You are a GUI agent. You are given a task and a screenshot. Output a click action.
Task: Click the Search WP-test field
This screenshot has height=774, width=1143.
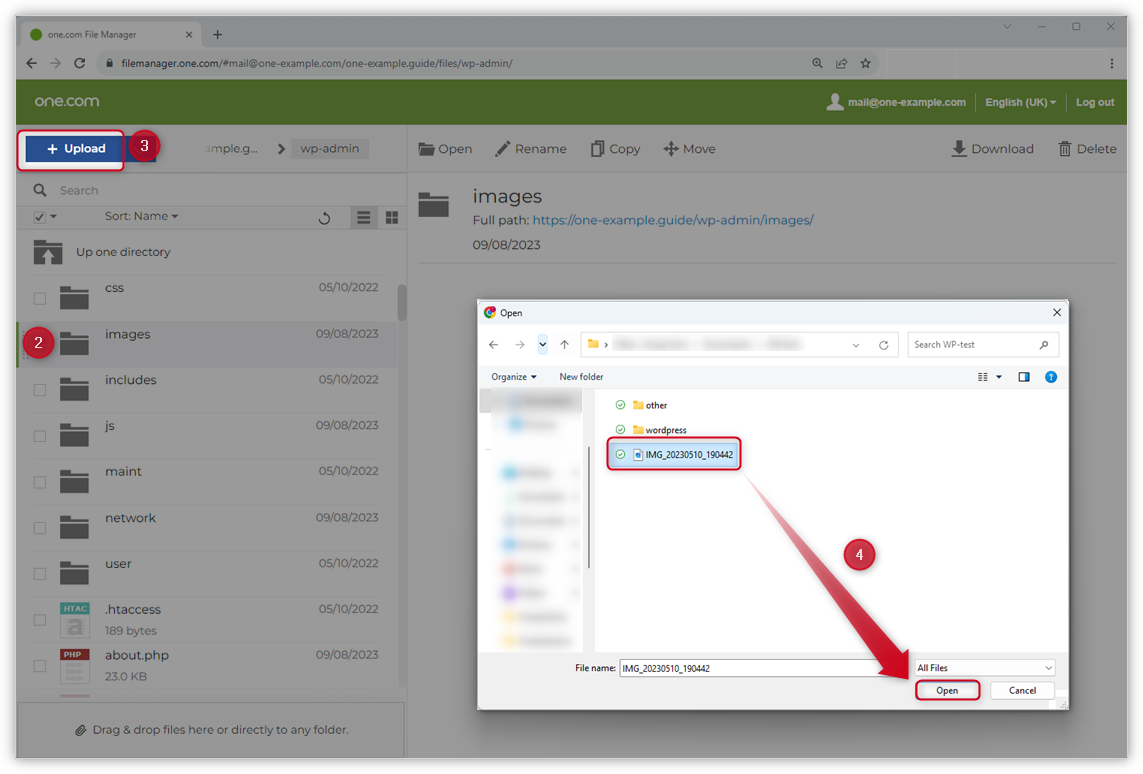coord(975,345)
